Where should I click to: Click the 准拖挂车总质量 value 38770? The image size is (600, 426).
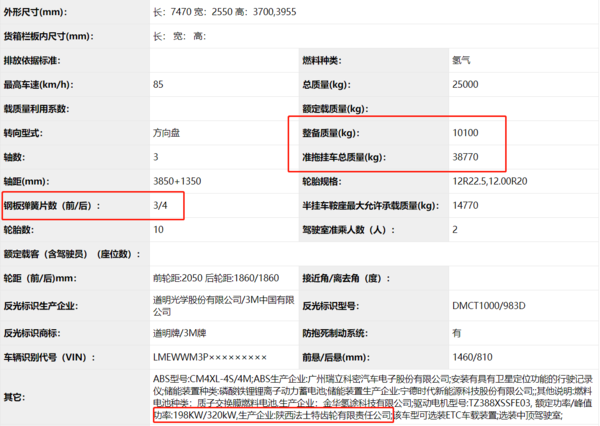[x=467, y=157]
